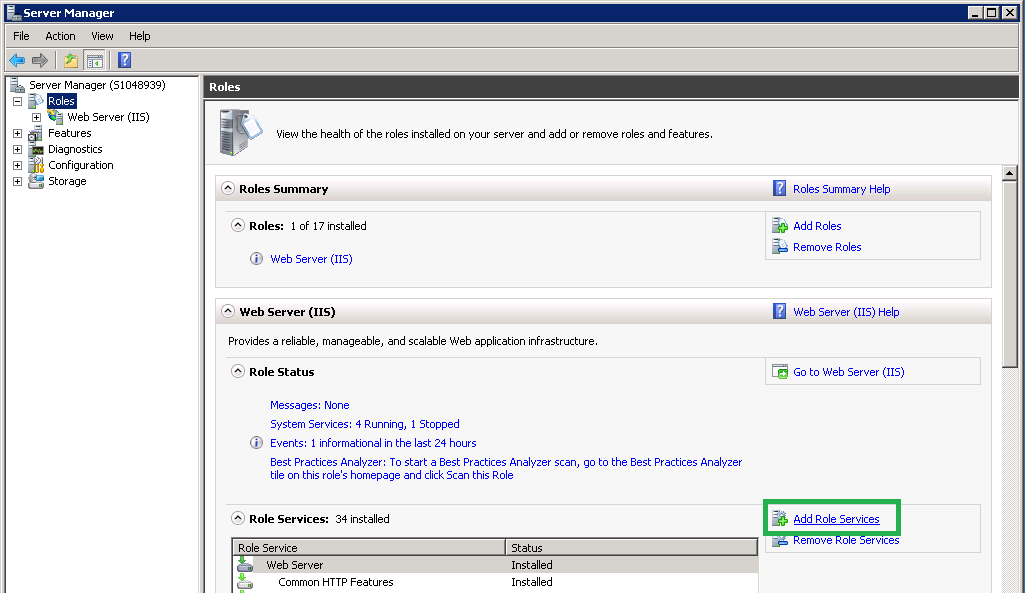Click the Role Service column header
Image resolution: width=1025 pixels, height=593 pixels.
[369, 547]
